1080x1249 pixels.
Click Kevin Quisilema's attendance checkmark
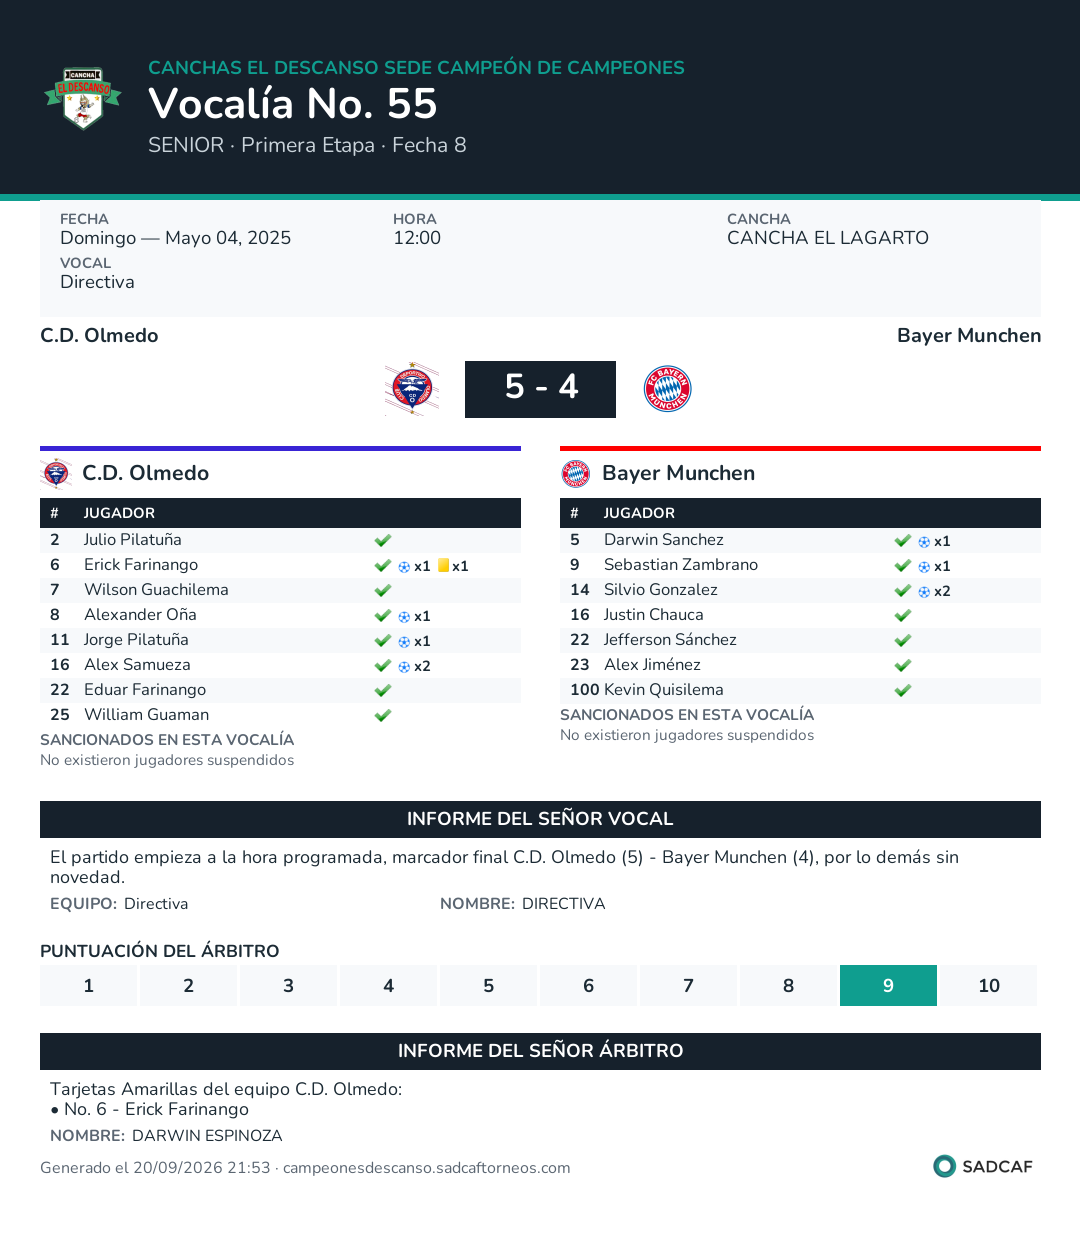click(903, 690)
